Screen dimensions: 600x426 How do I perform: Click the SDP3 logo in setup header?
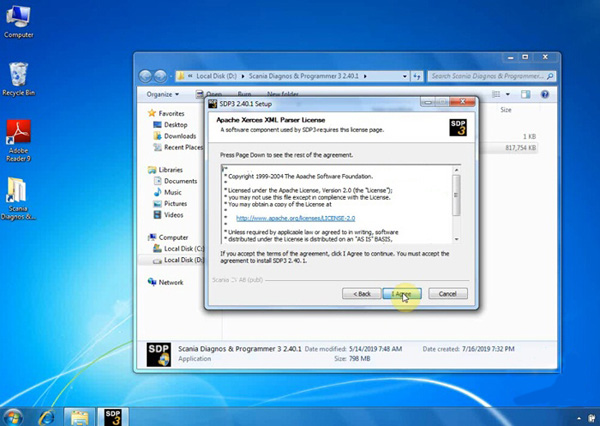tap(458, 127)
